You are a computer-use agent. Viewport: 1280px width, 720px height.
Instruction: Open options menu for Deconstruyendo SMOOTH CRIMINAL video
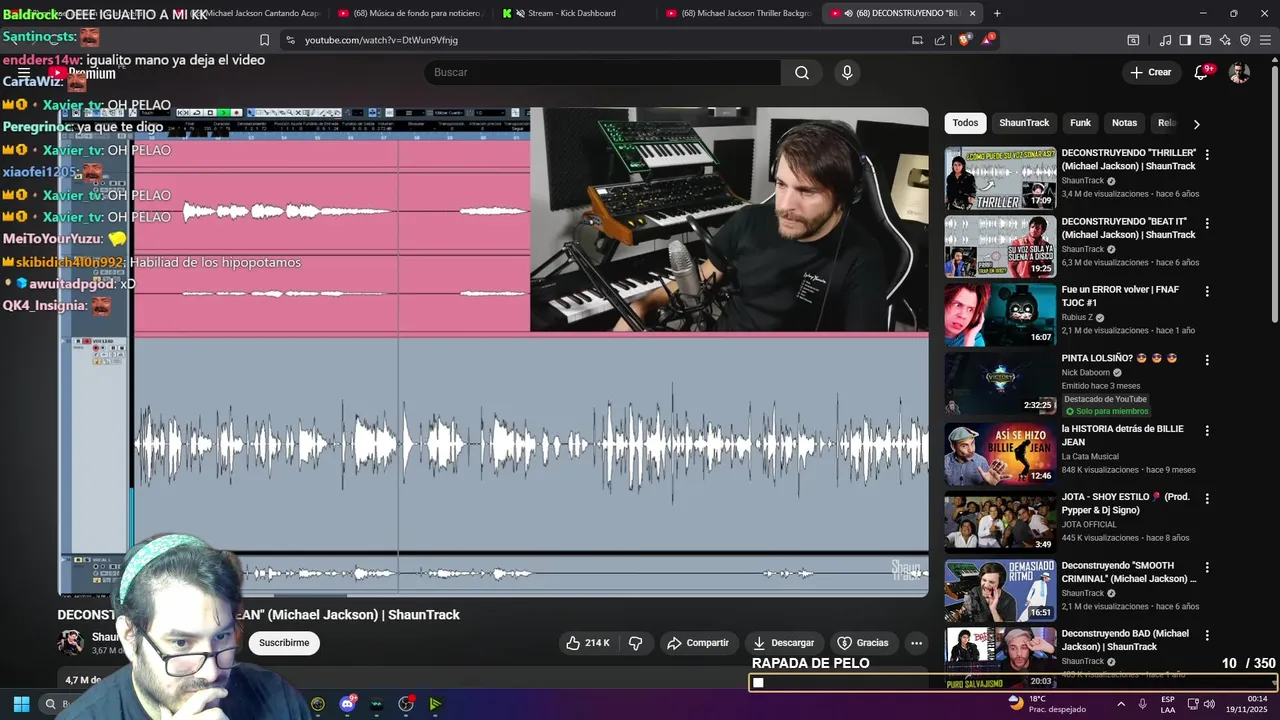point(1207,567)
